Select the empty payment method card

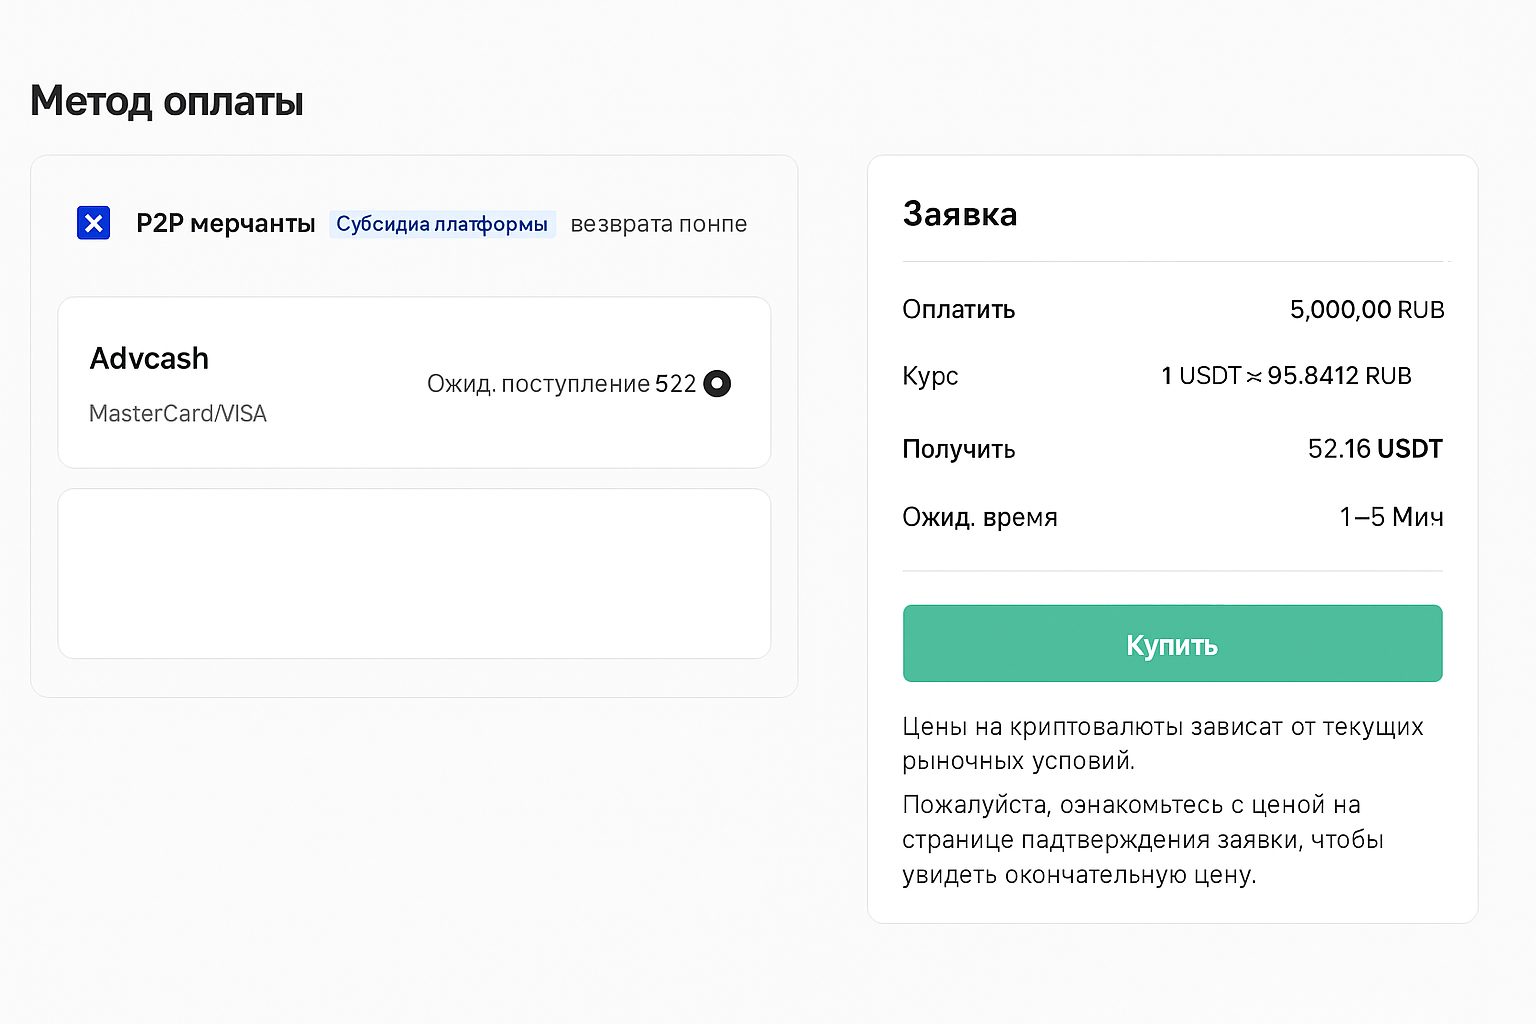[414, 573]
